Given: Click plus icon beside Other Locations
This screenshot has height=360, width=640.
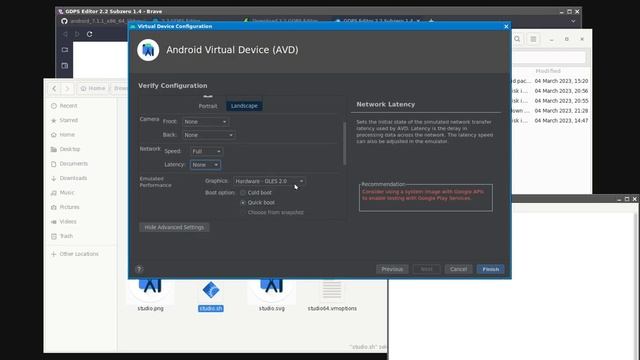Looking at the screenshot, I should click(x=53, y=254).
